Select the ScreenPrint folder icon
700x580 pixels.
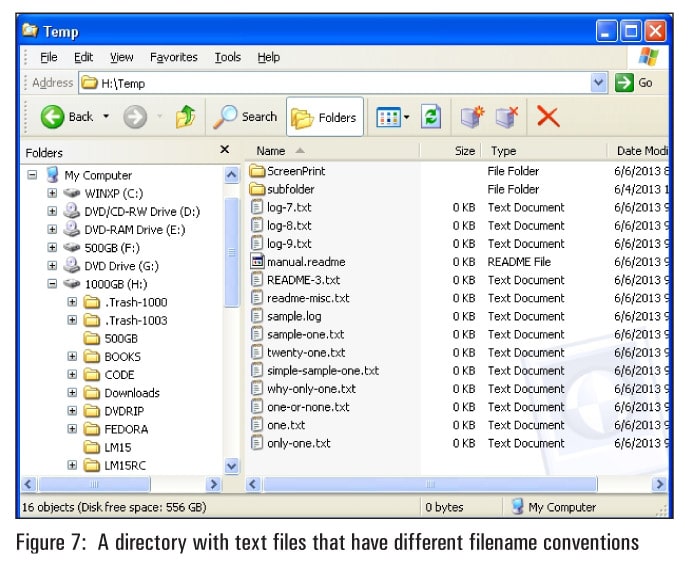coord(257,171)
